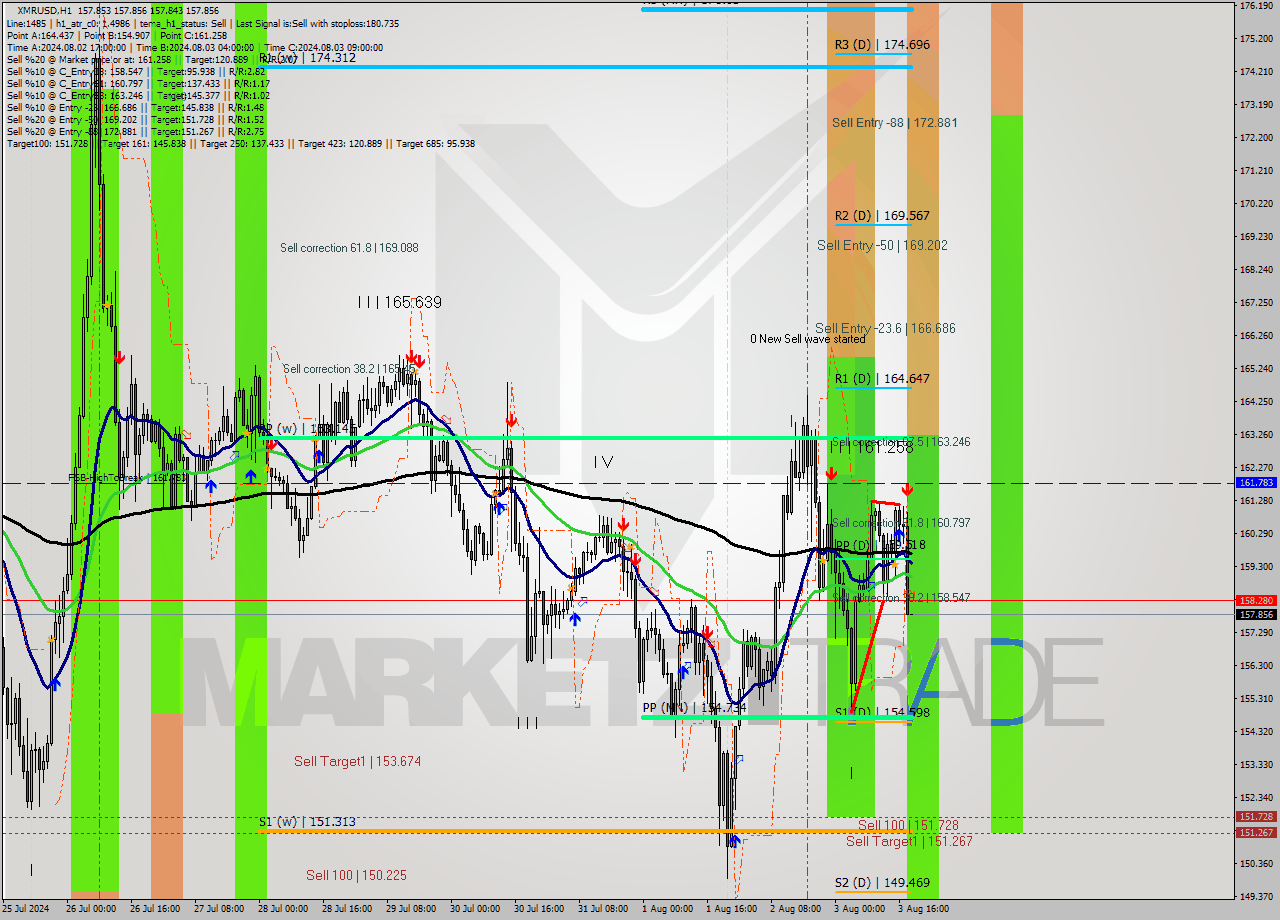Click the 'Sell 100 | 150.225' label
This screenshot has height=920, width=1280.
pyautogui.click(x=356, y=876)
